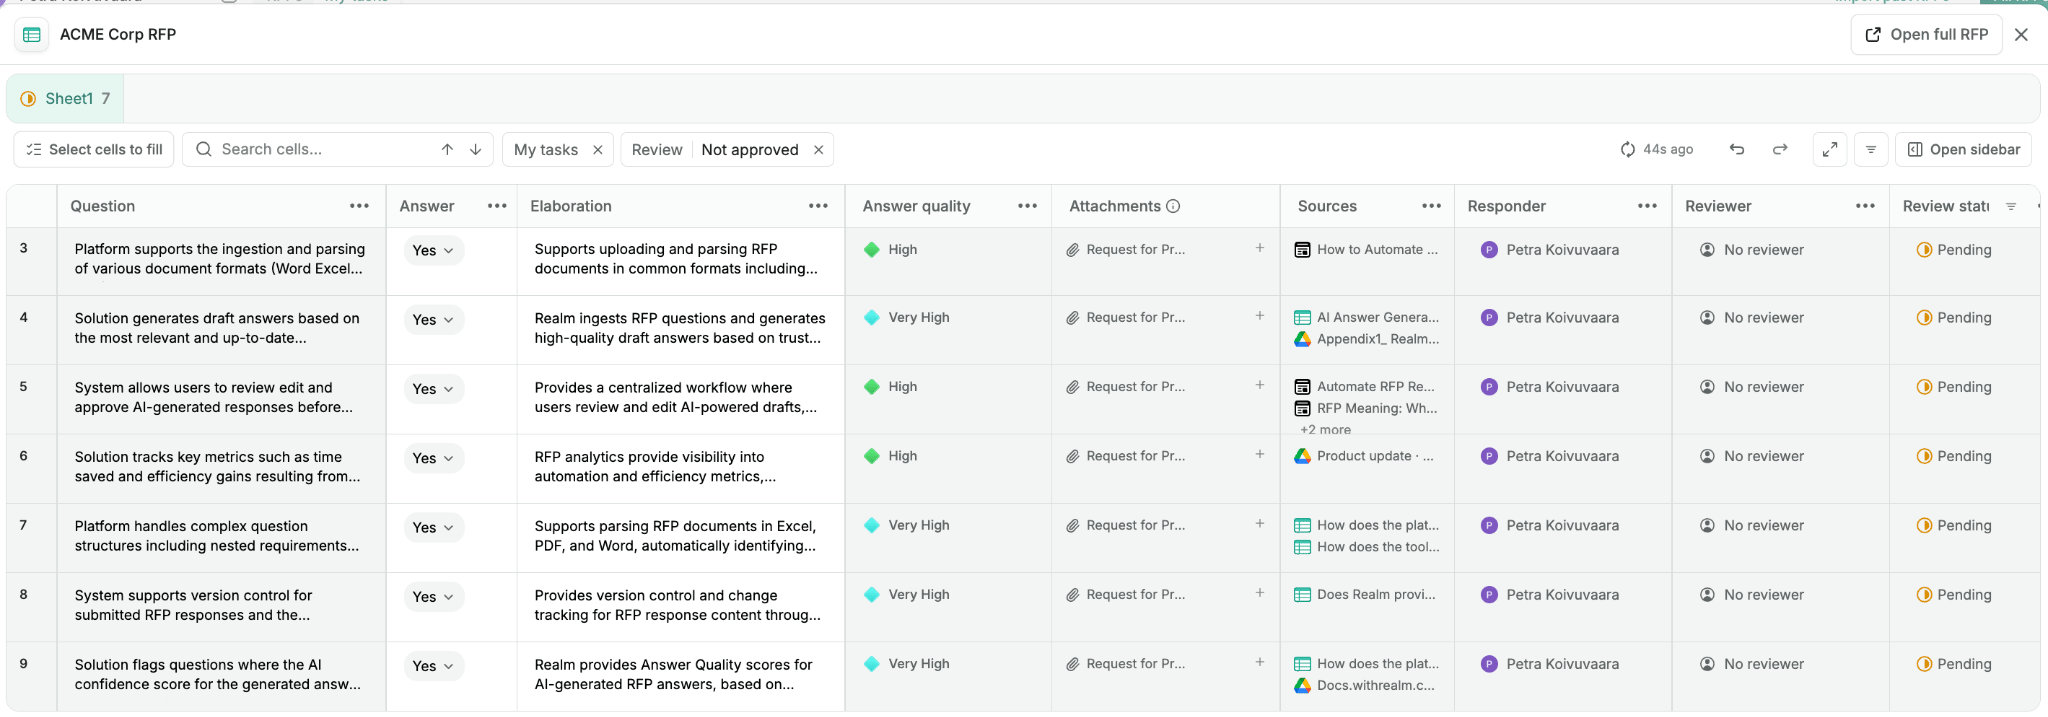This screenshot has height=717, width=2048.
Task: Remove the My tasks filter
Action: pyautogui.click(x=598, y=149)
